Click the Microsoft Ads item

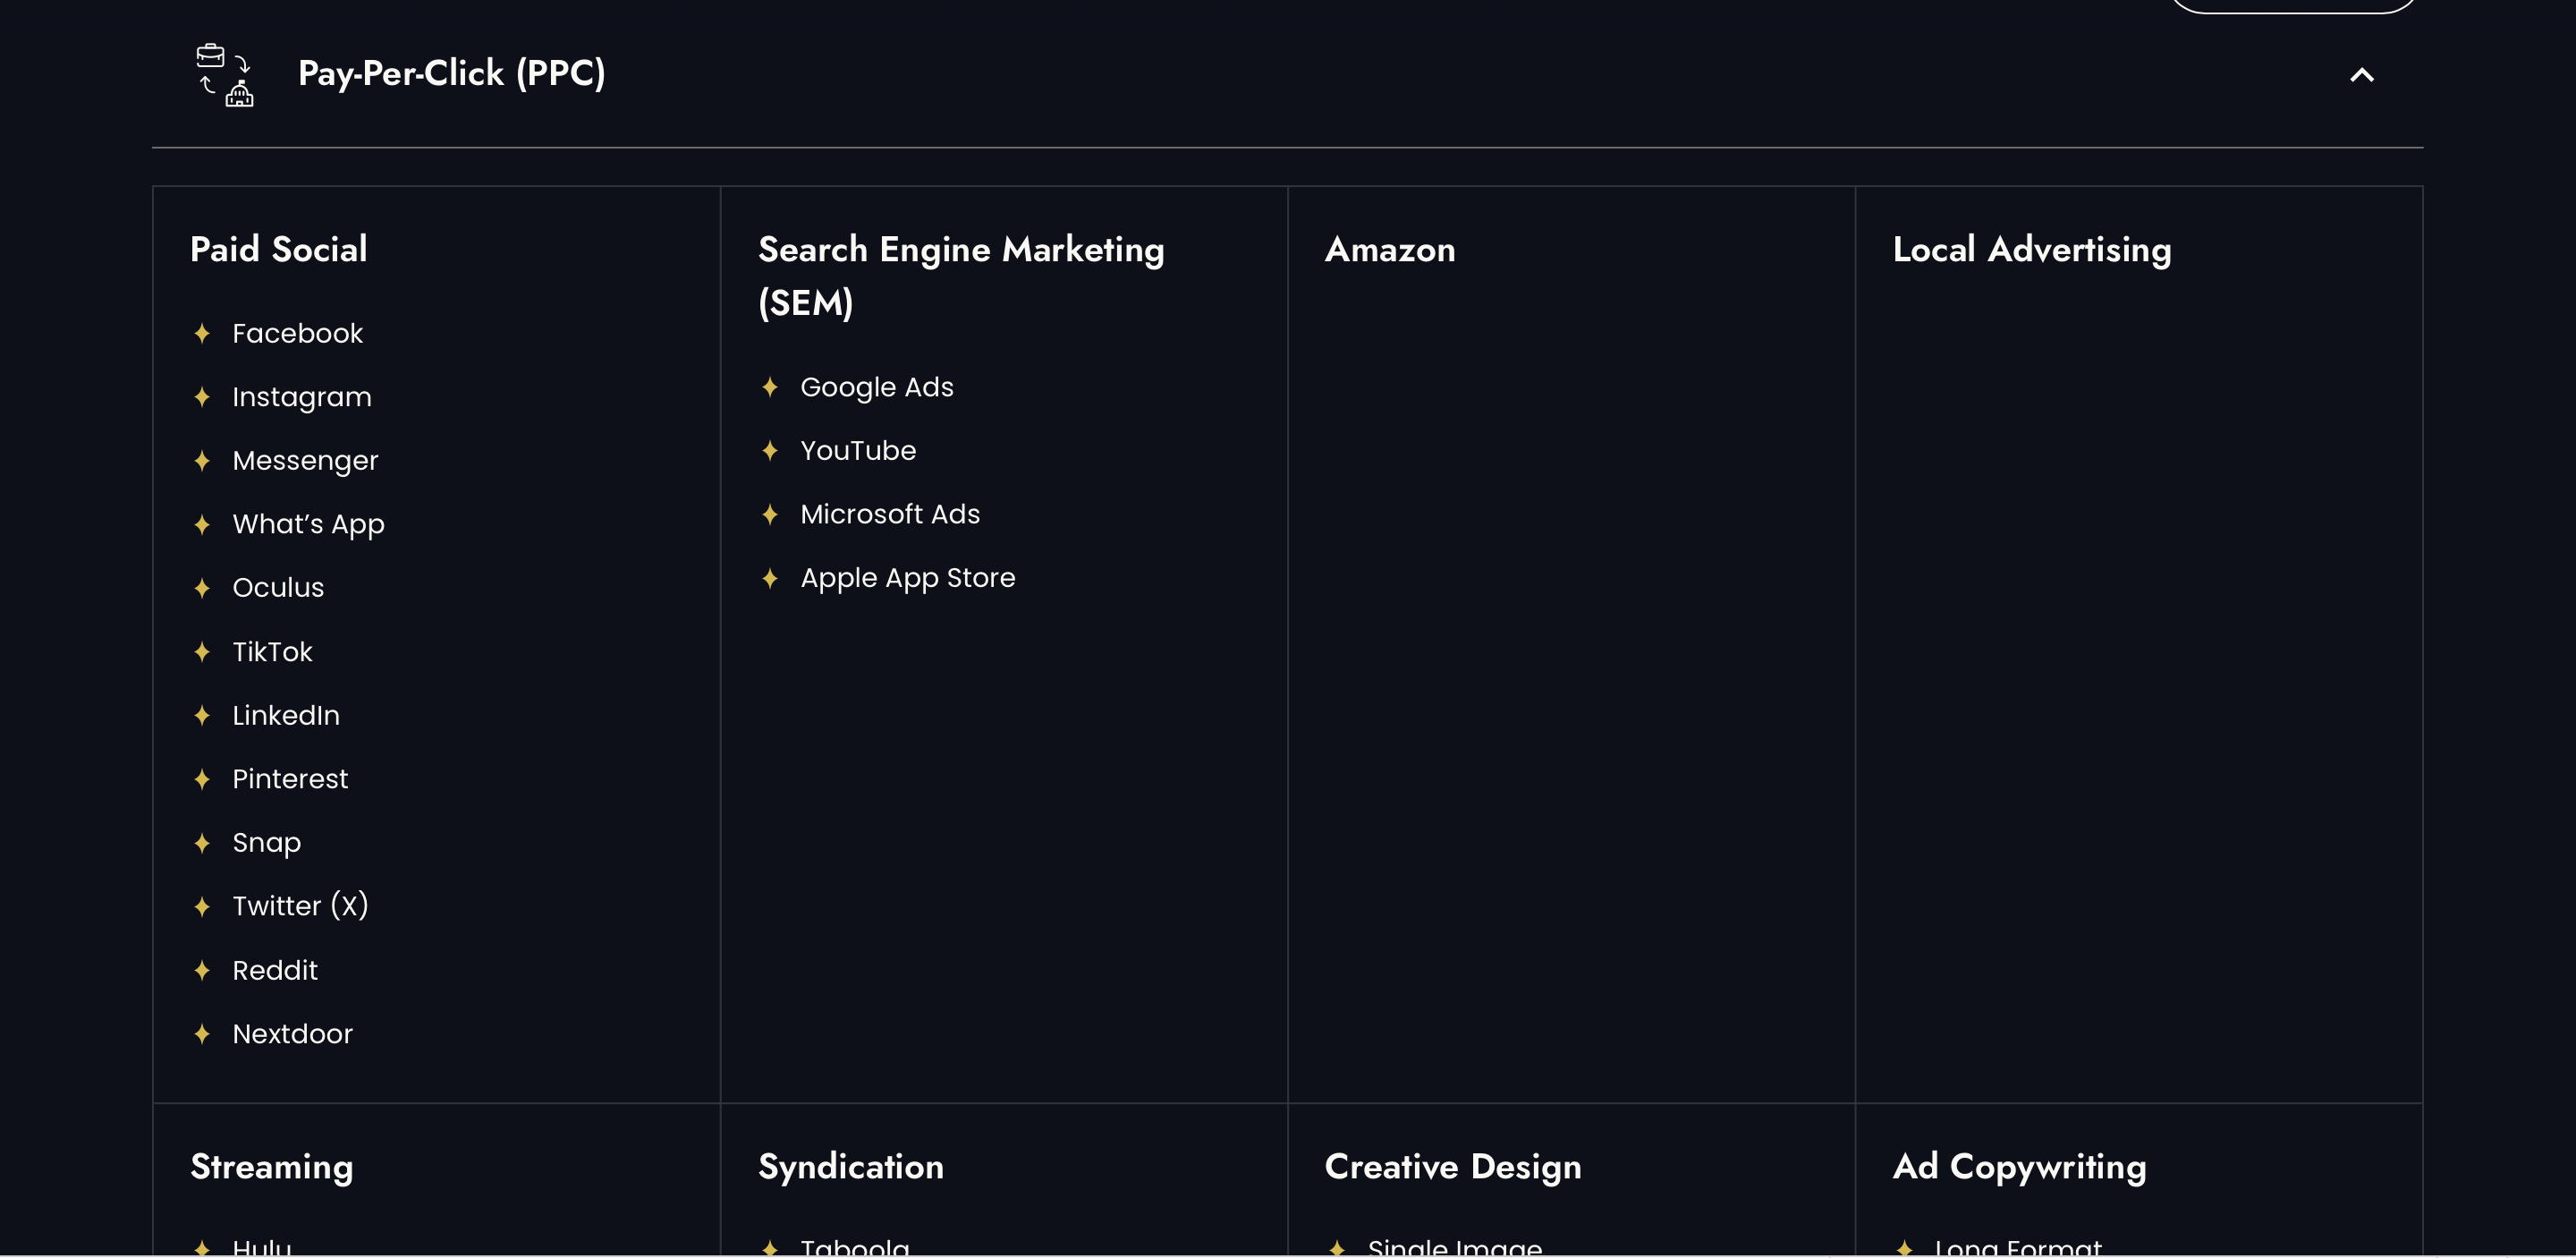point(889,514)
